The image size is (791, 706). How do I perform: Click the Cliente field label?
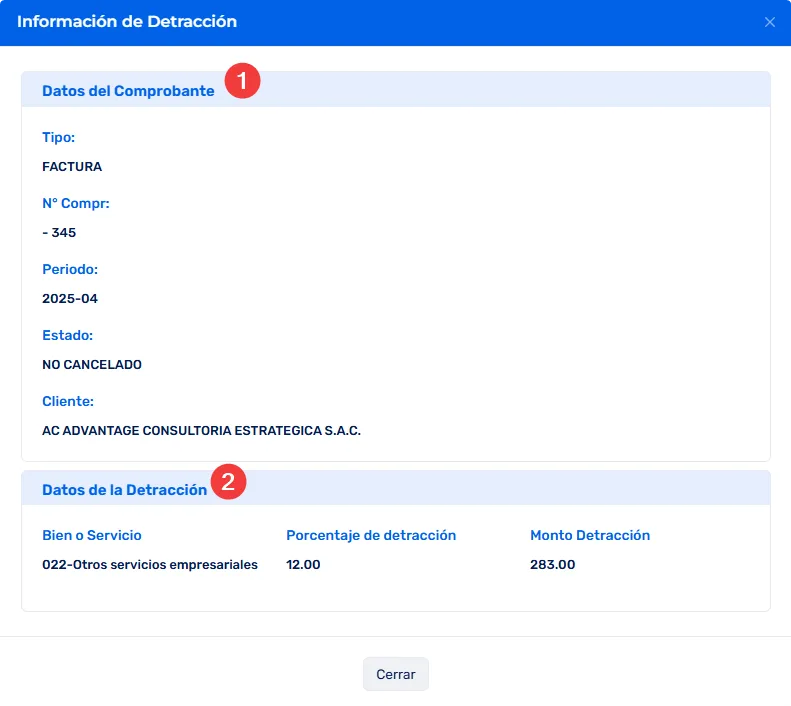(68, 401)
